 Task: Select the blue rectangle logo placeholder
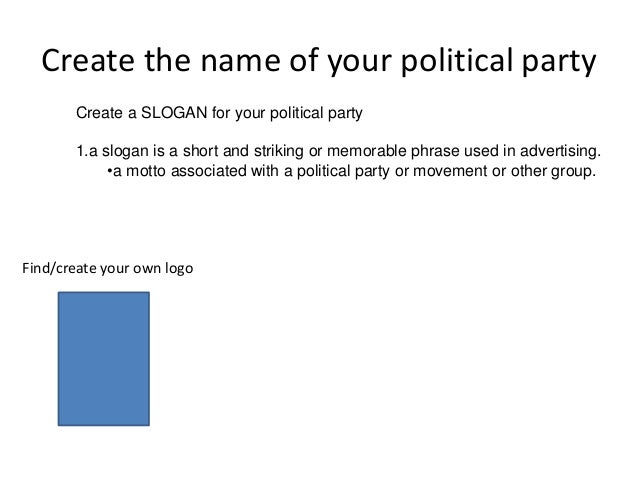[104, 358]
